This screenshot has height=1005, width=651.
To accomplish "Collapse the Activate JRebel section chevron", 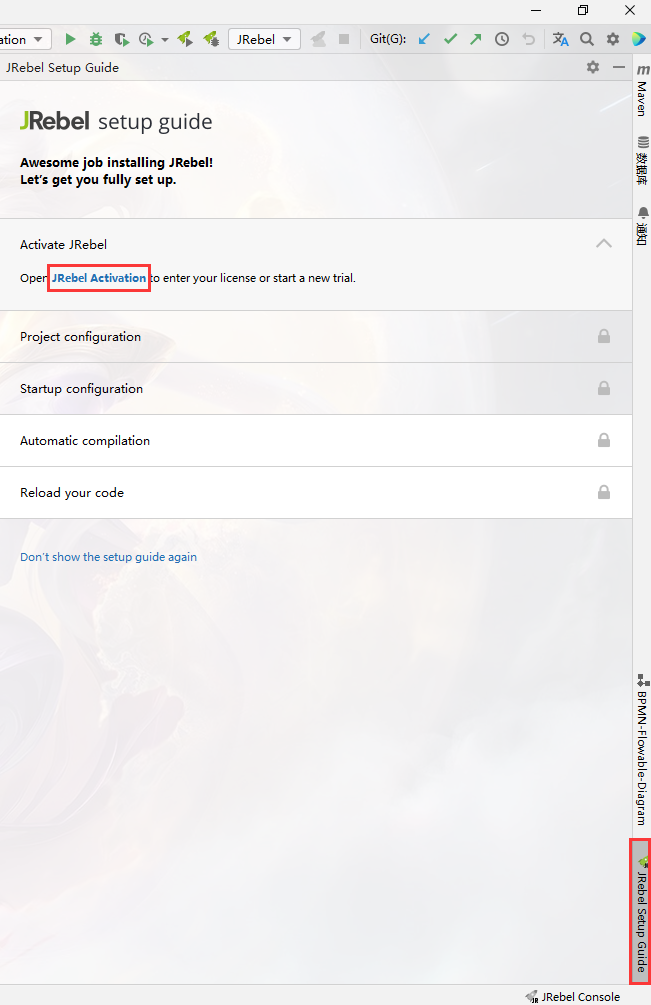I will coord(604,244).
